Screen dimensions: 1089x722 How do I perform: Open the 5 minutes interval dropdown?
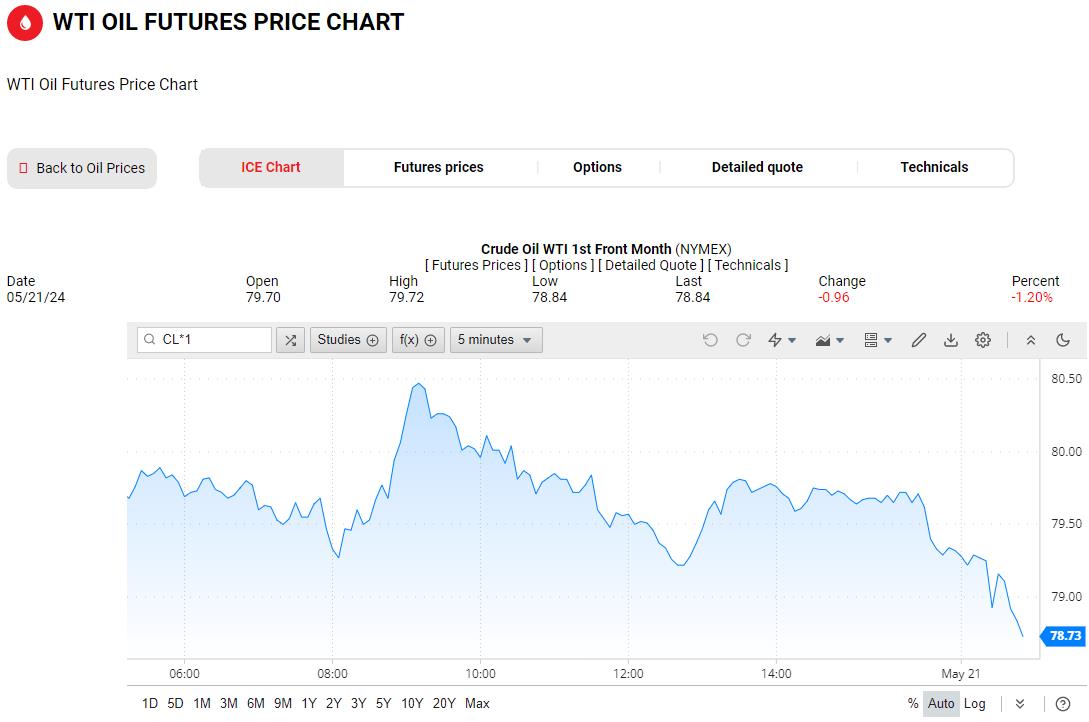point(496,340)
